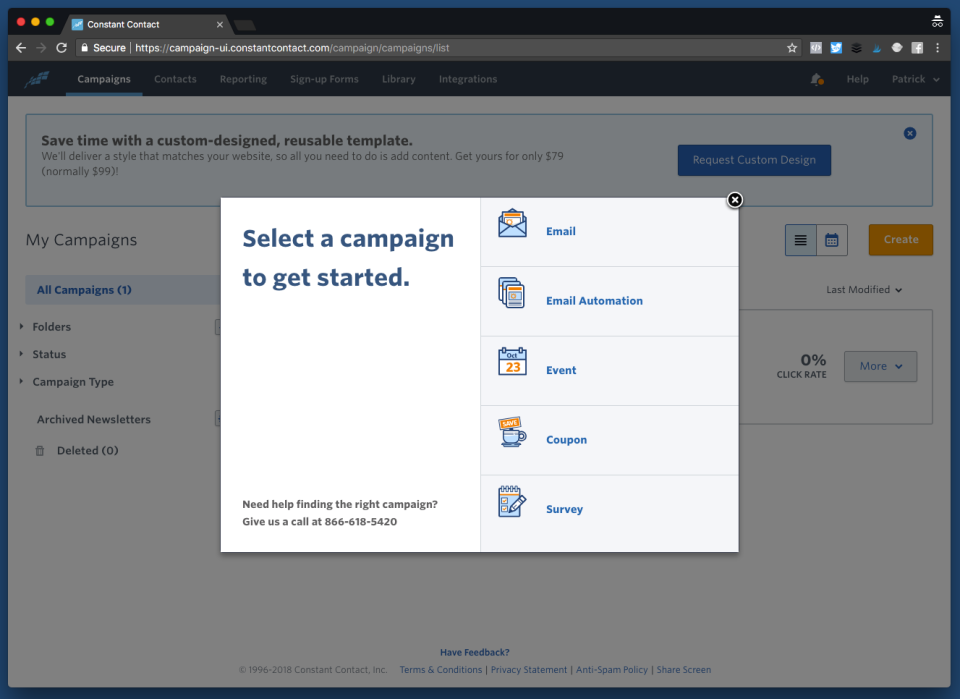Click the Coupon campaign link
960x699 pixels.
pyautogui.click(x=566, y=439)
